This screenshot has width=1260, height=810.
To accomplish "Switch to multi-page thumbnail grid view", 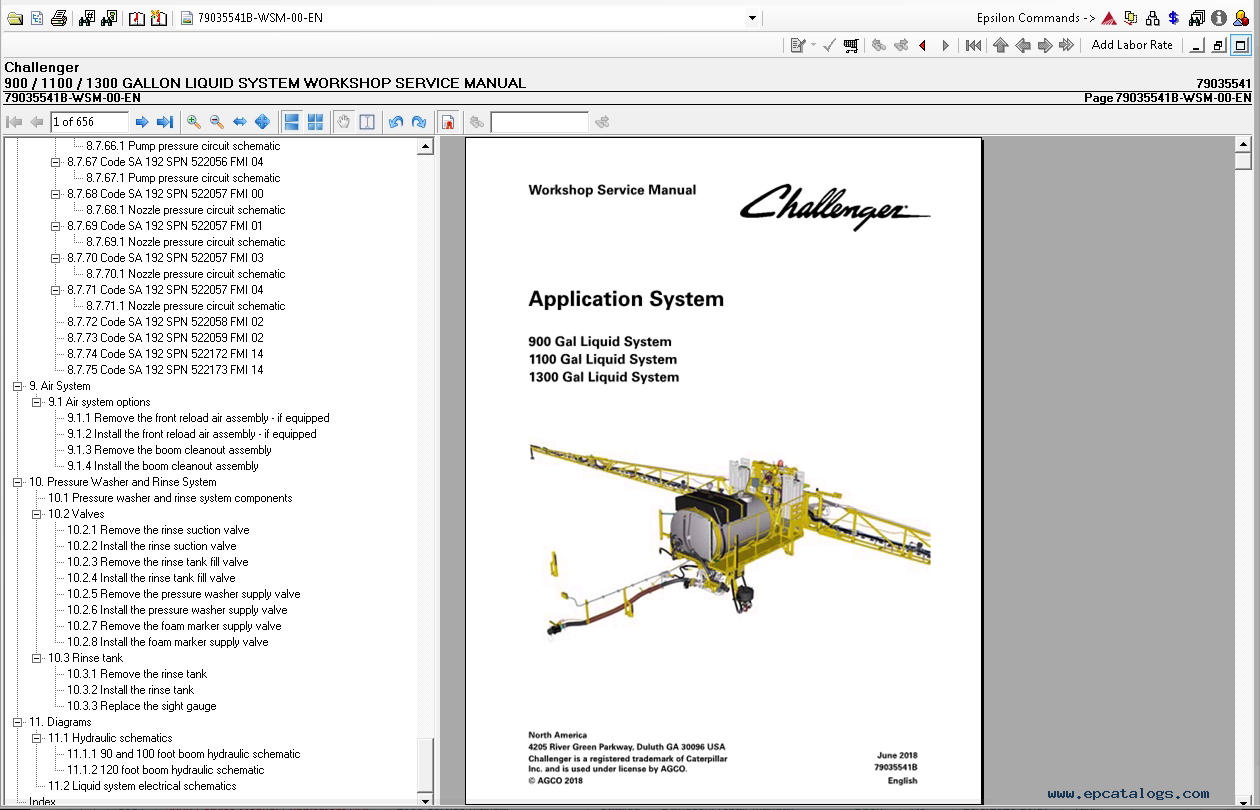I will click(316, 122).
